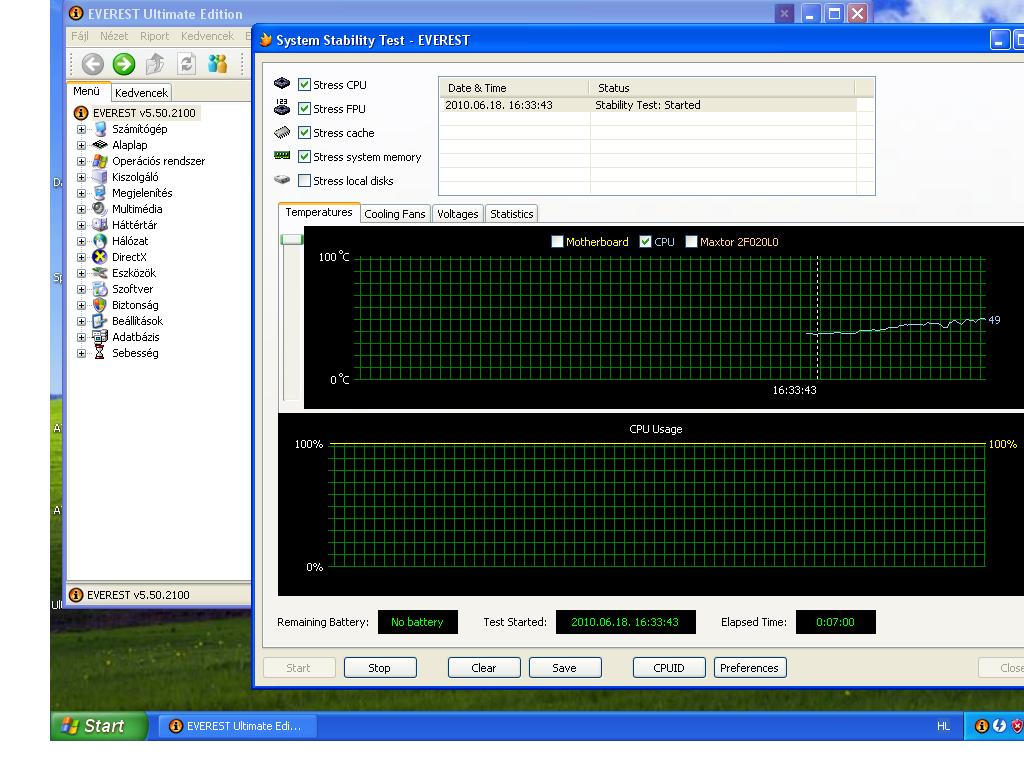Click the Refresh toolbar icon
The width and height of the screenshot is (1024, 768).
tap(187, 64)
